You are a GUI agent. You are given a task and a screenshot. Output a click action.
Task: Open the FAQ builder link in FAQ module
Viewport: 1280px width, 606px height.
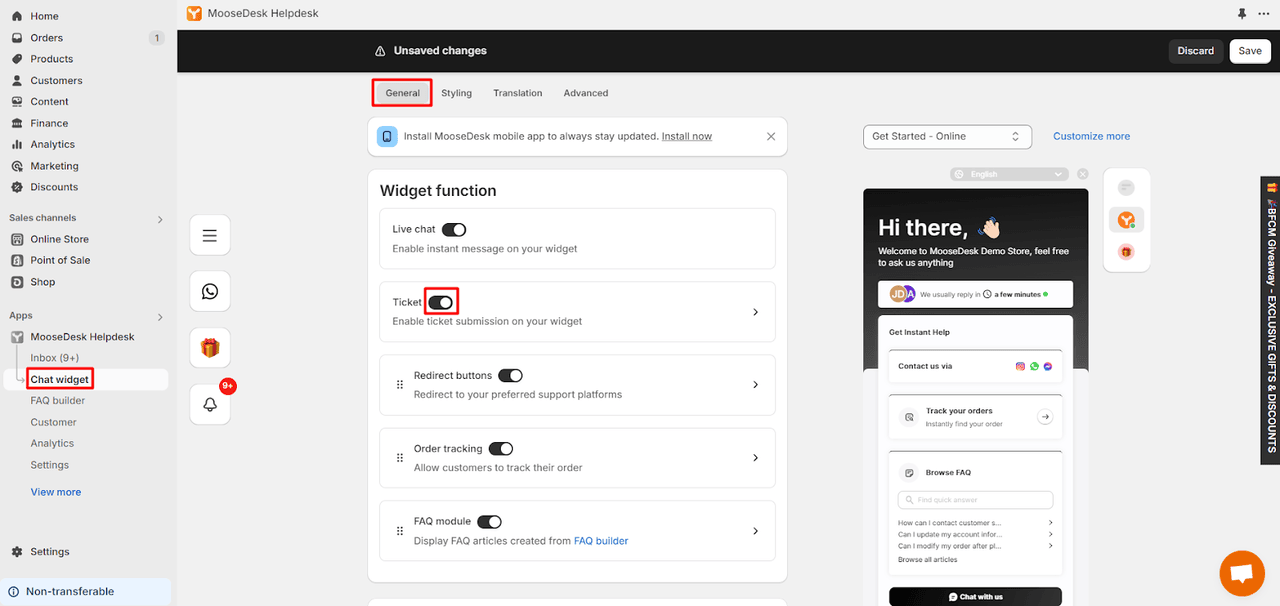pyautogui.click(x=601, y=540)
